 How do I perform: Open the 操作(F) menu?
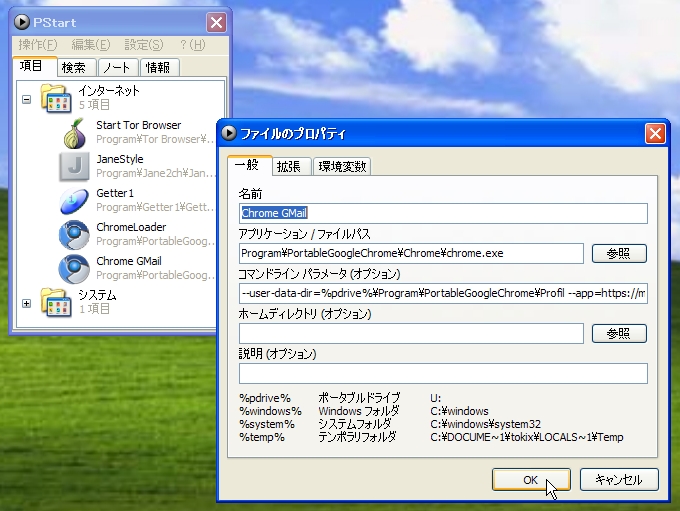(x=38, y=45)
